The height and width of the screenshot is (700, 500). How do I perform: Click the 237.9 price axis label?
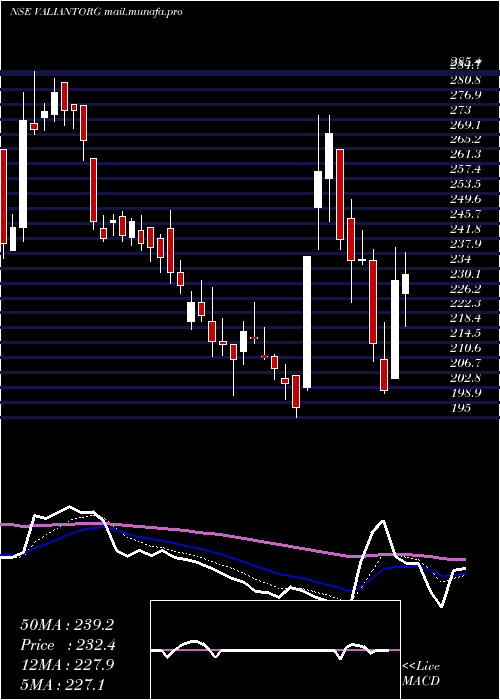467,244
